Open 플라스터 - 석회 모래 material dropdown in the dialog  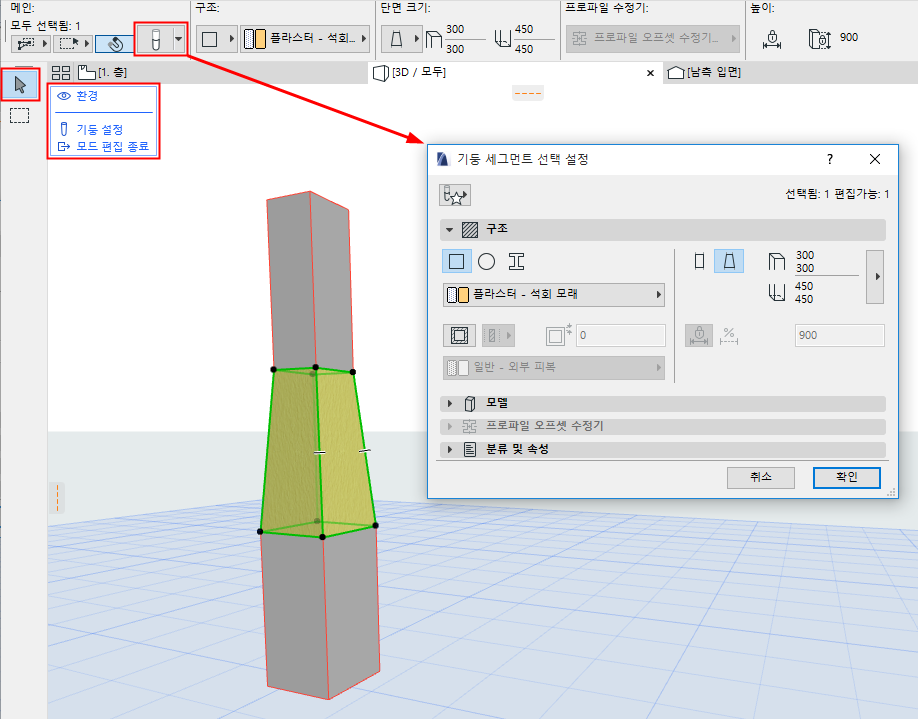554,294
